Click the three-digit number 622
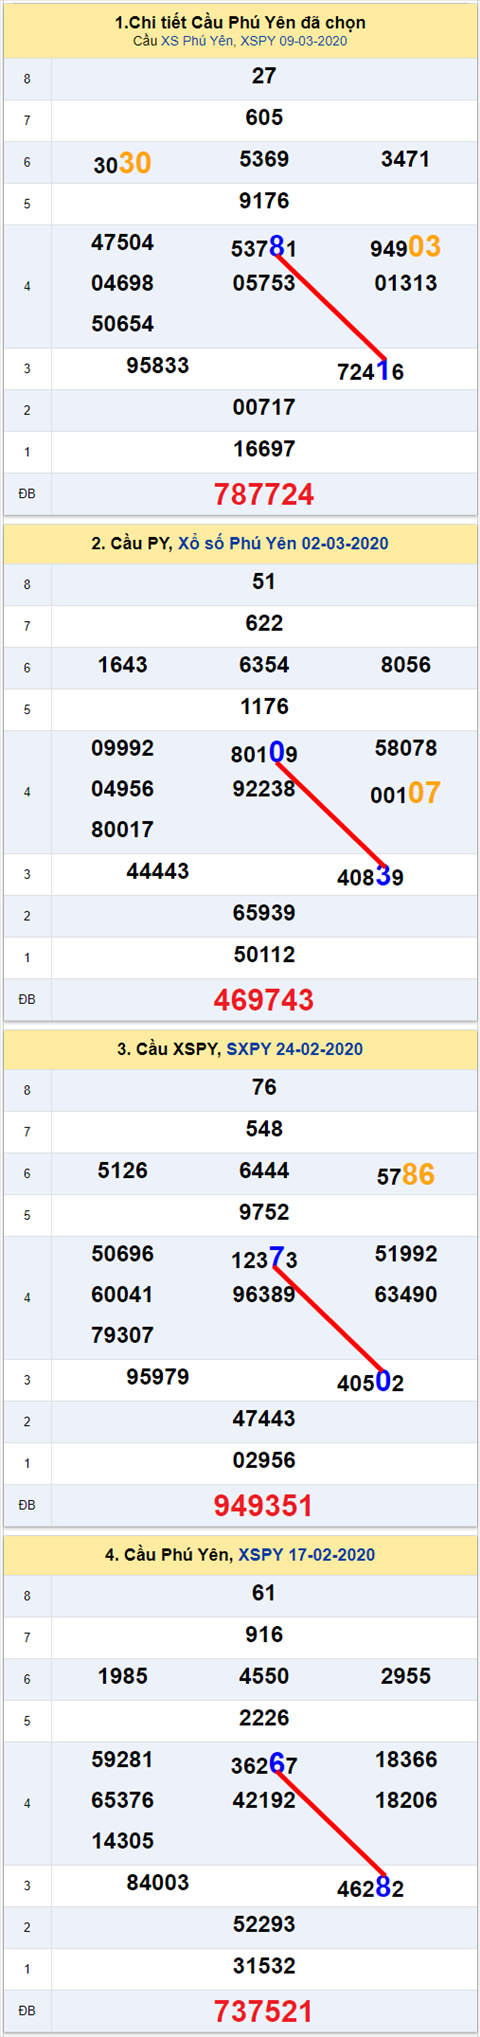This screenshot has height=2037, width=480. click(x=264, y=624)
